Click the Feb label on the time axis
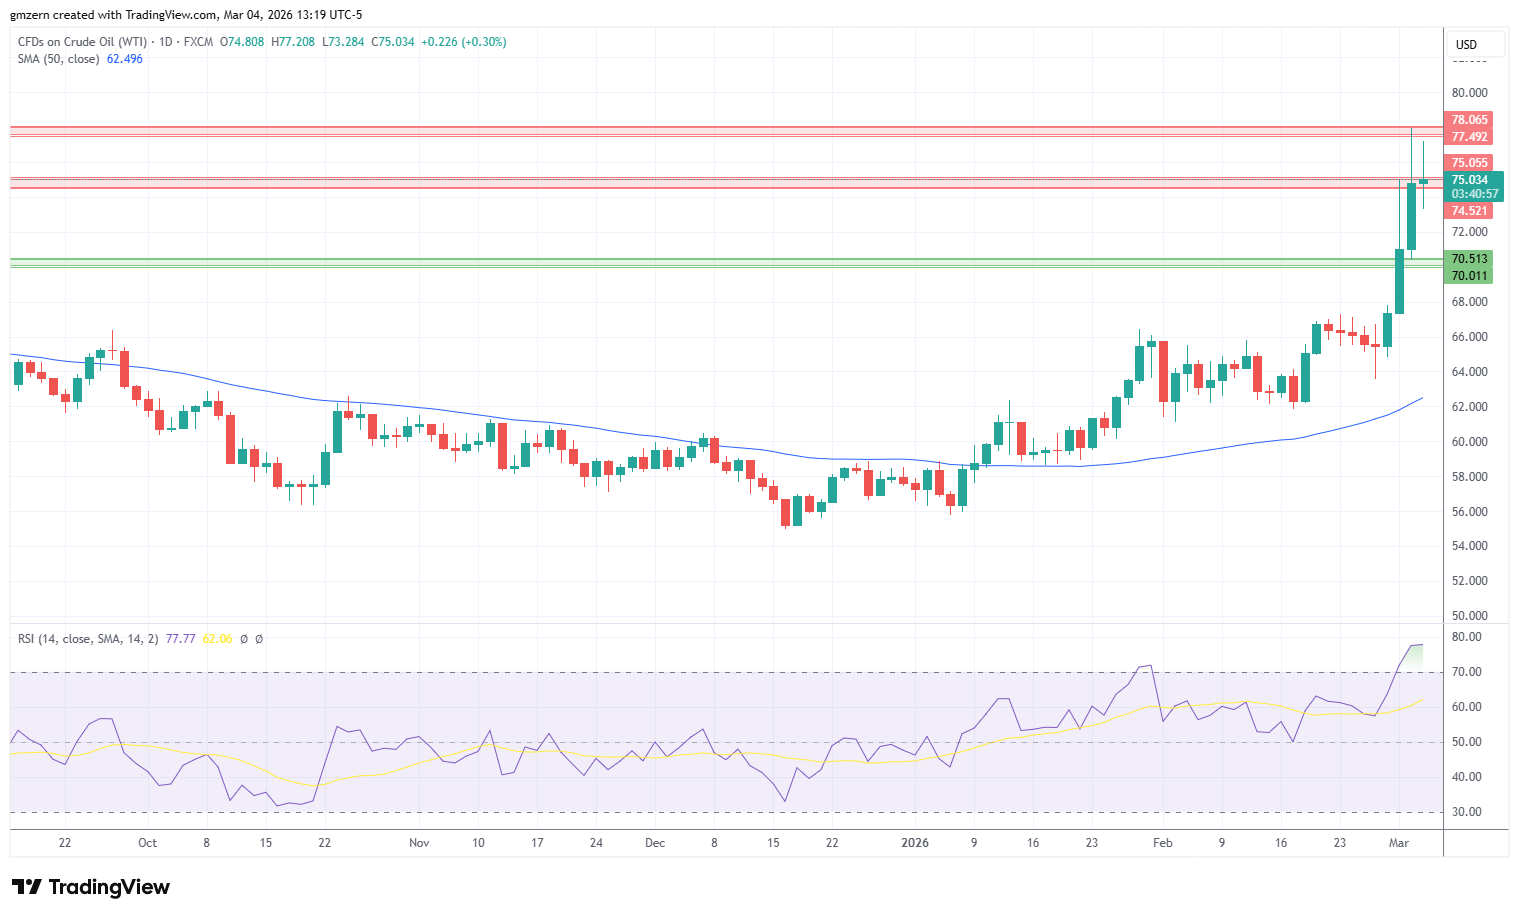 (1162, 843)
